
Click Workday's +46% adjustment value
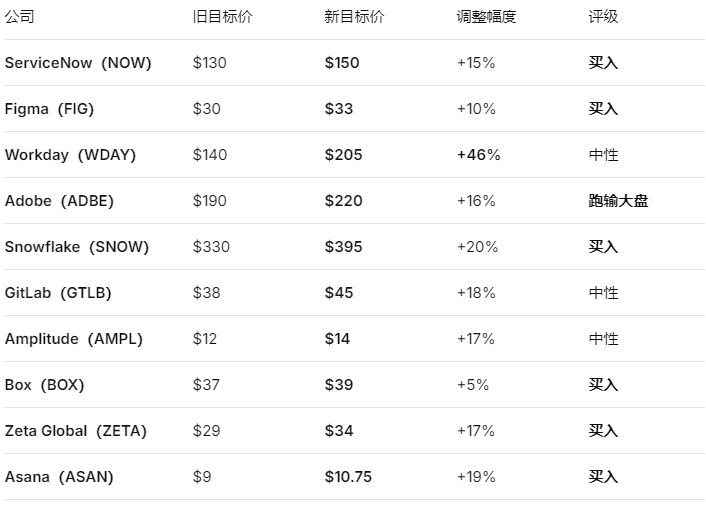click(x=479, y=155)
